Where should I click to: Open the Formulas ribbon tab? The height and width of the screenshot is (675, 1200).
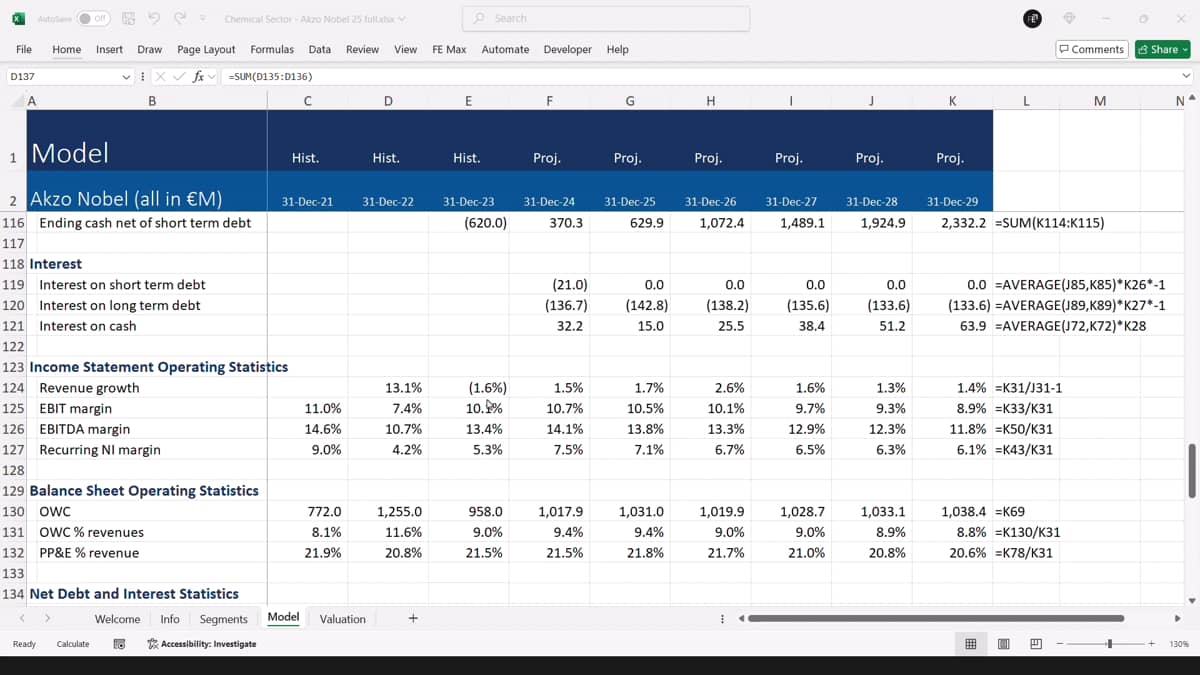(272, 49)
